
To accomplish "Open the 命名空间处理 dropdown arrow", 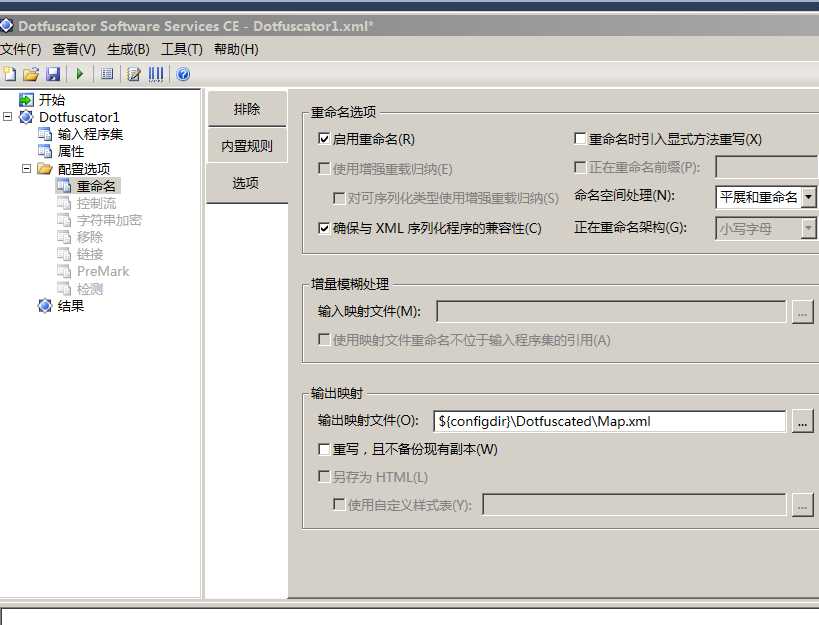I will pyautogui.click(x=809, y=197).
